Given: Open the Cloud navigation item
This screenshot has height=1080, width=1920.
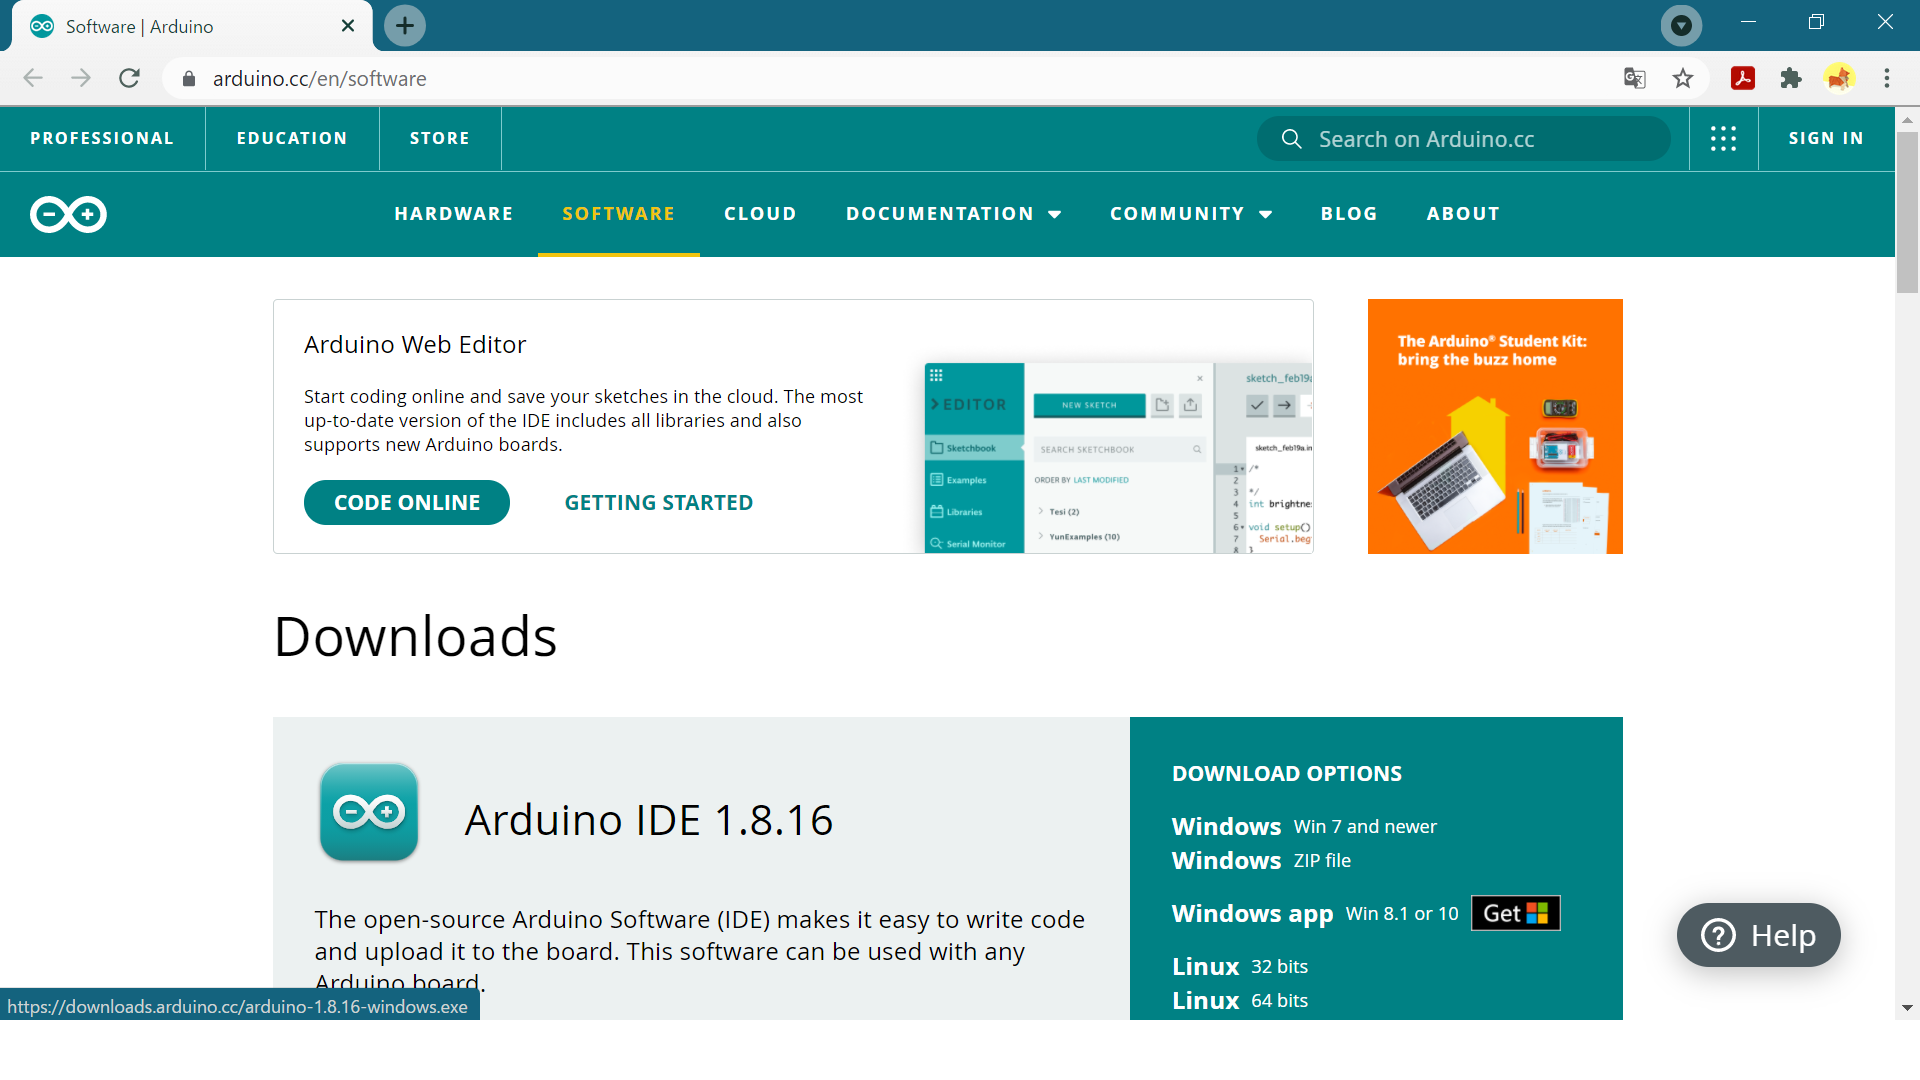Looking at the screenshot, I should 760,214.
